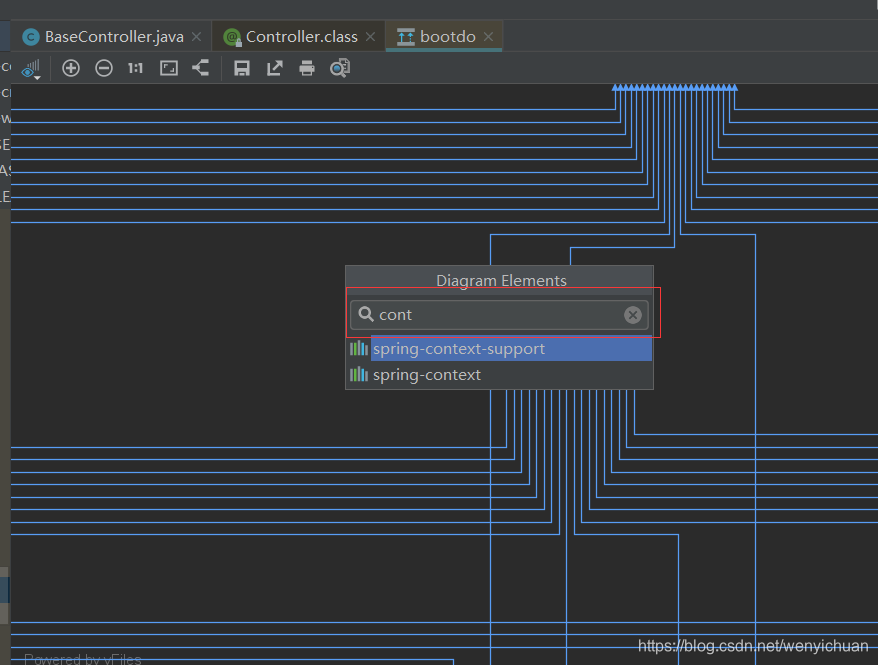Screen dimensions: 878x665
Task: Print the diagram
Action: click(x=307, y=68)
